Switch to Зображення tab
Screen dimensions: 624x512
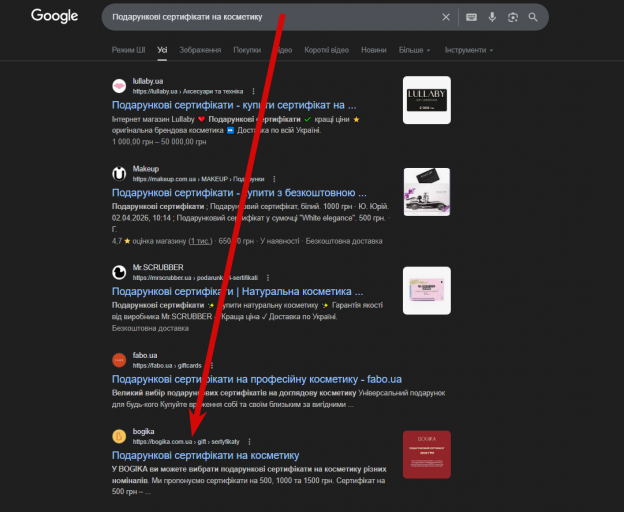point(200,50)
